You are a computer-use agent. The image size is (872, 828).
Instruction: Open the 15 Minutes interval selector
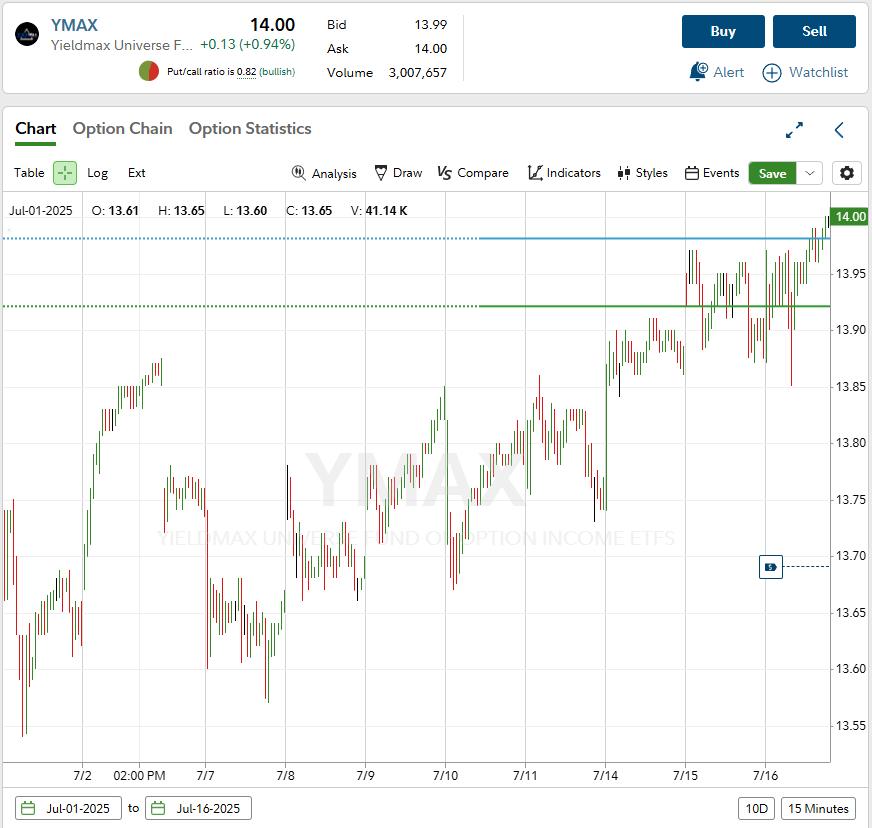[x=818, y=808]
